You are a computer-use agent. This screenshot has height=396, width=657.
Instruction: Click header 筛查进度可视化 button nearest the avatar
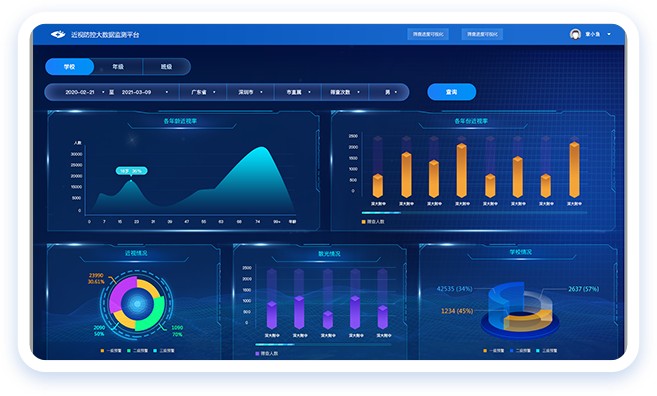coord(482,34)
